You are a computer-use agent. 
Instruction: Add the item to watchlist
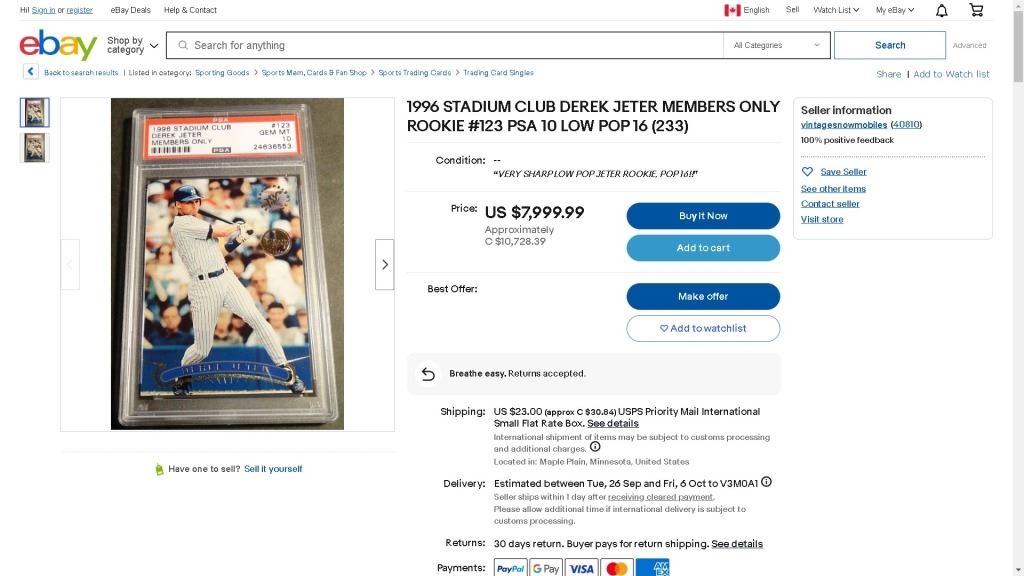click(703, 328)
